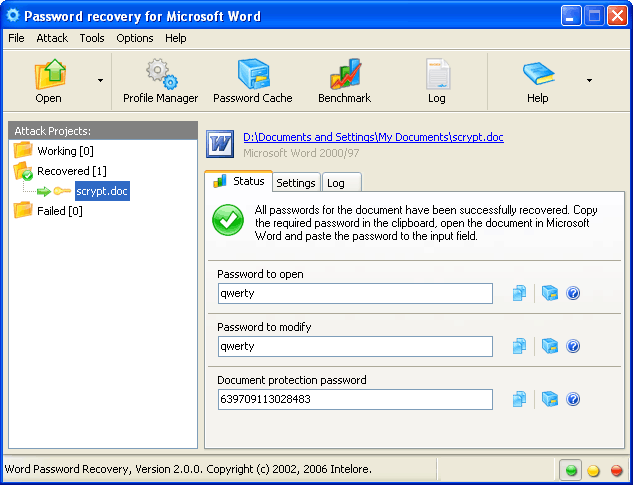
Task: Save Password to modify into cache
Action: pos(549,346)
